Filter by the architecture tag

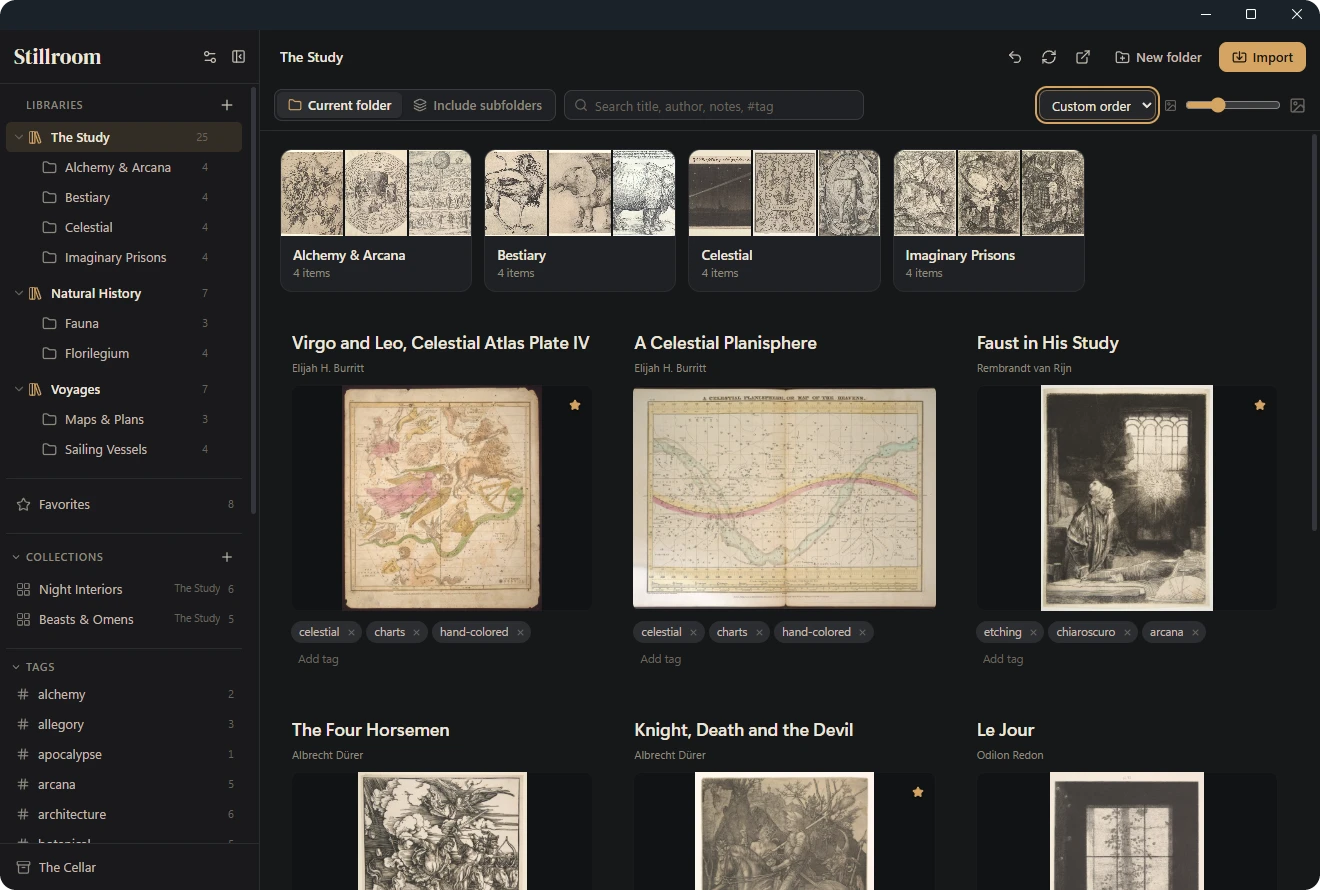pos(124,814)
